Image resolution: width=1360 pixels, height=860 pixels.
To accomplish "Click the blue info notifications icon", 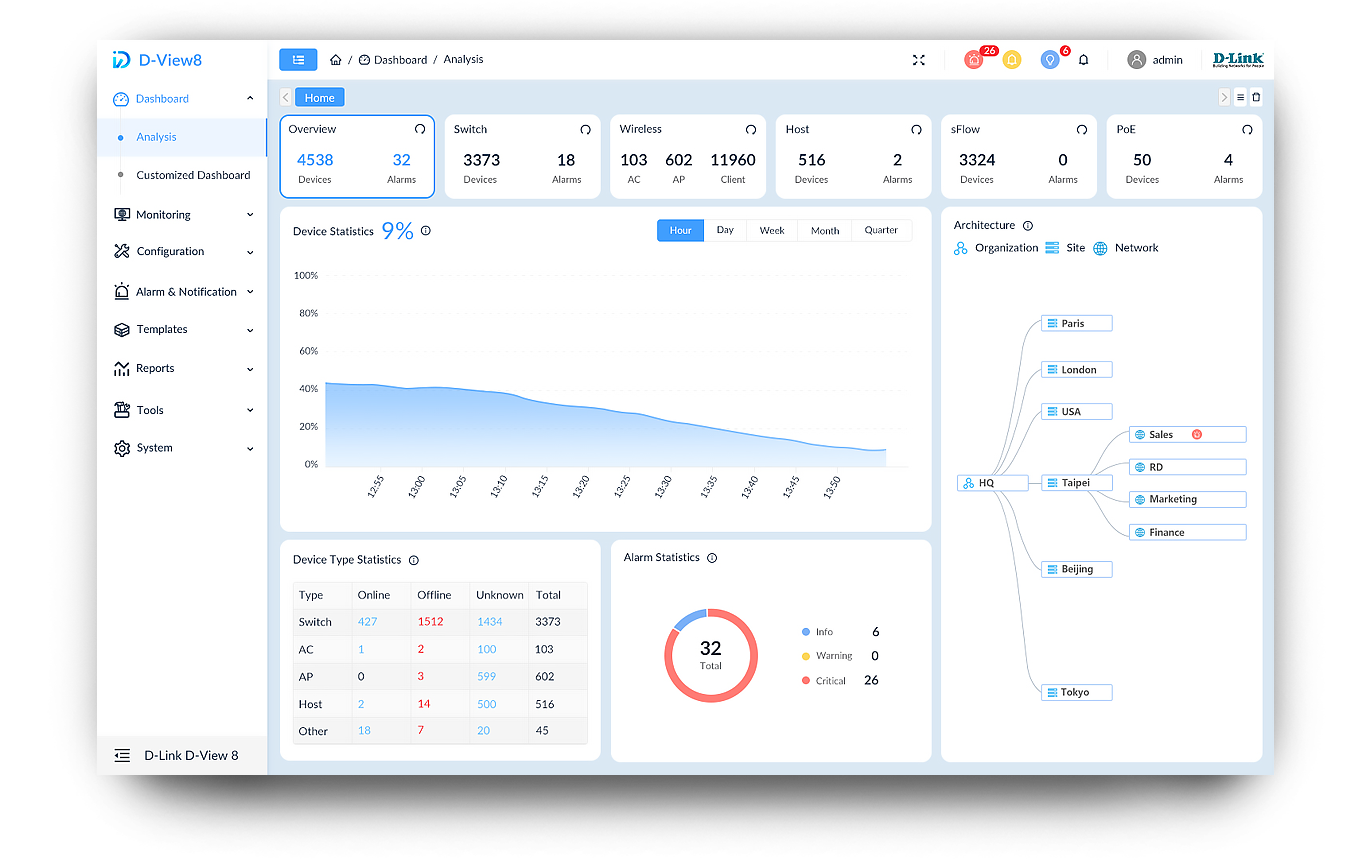I will (1049, 60).
